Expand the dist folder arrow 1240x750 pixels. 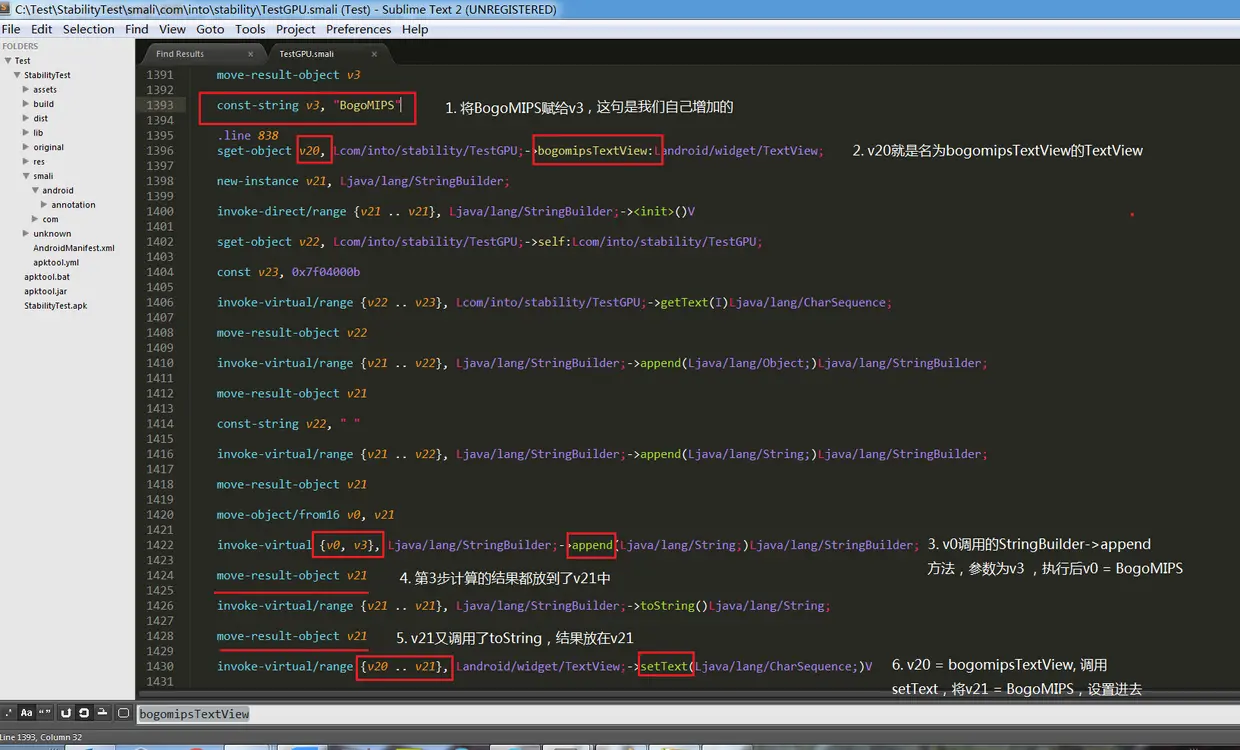(26, 118)
